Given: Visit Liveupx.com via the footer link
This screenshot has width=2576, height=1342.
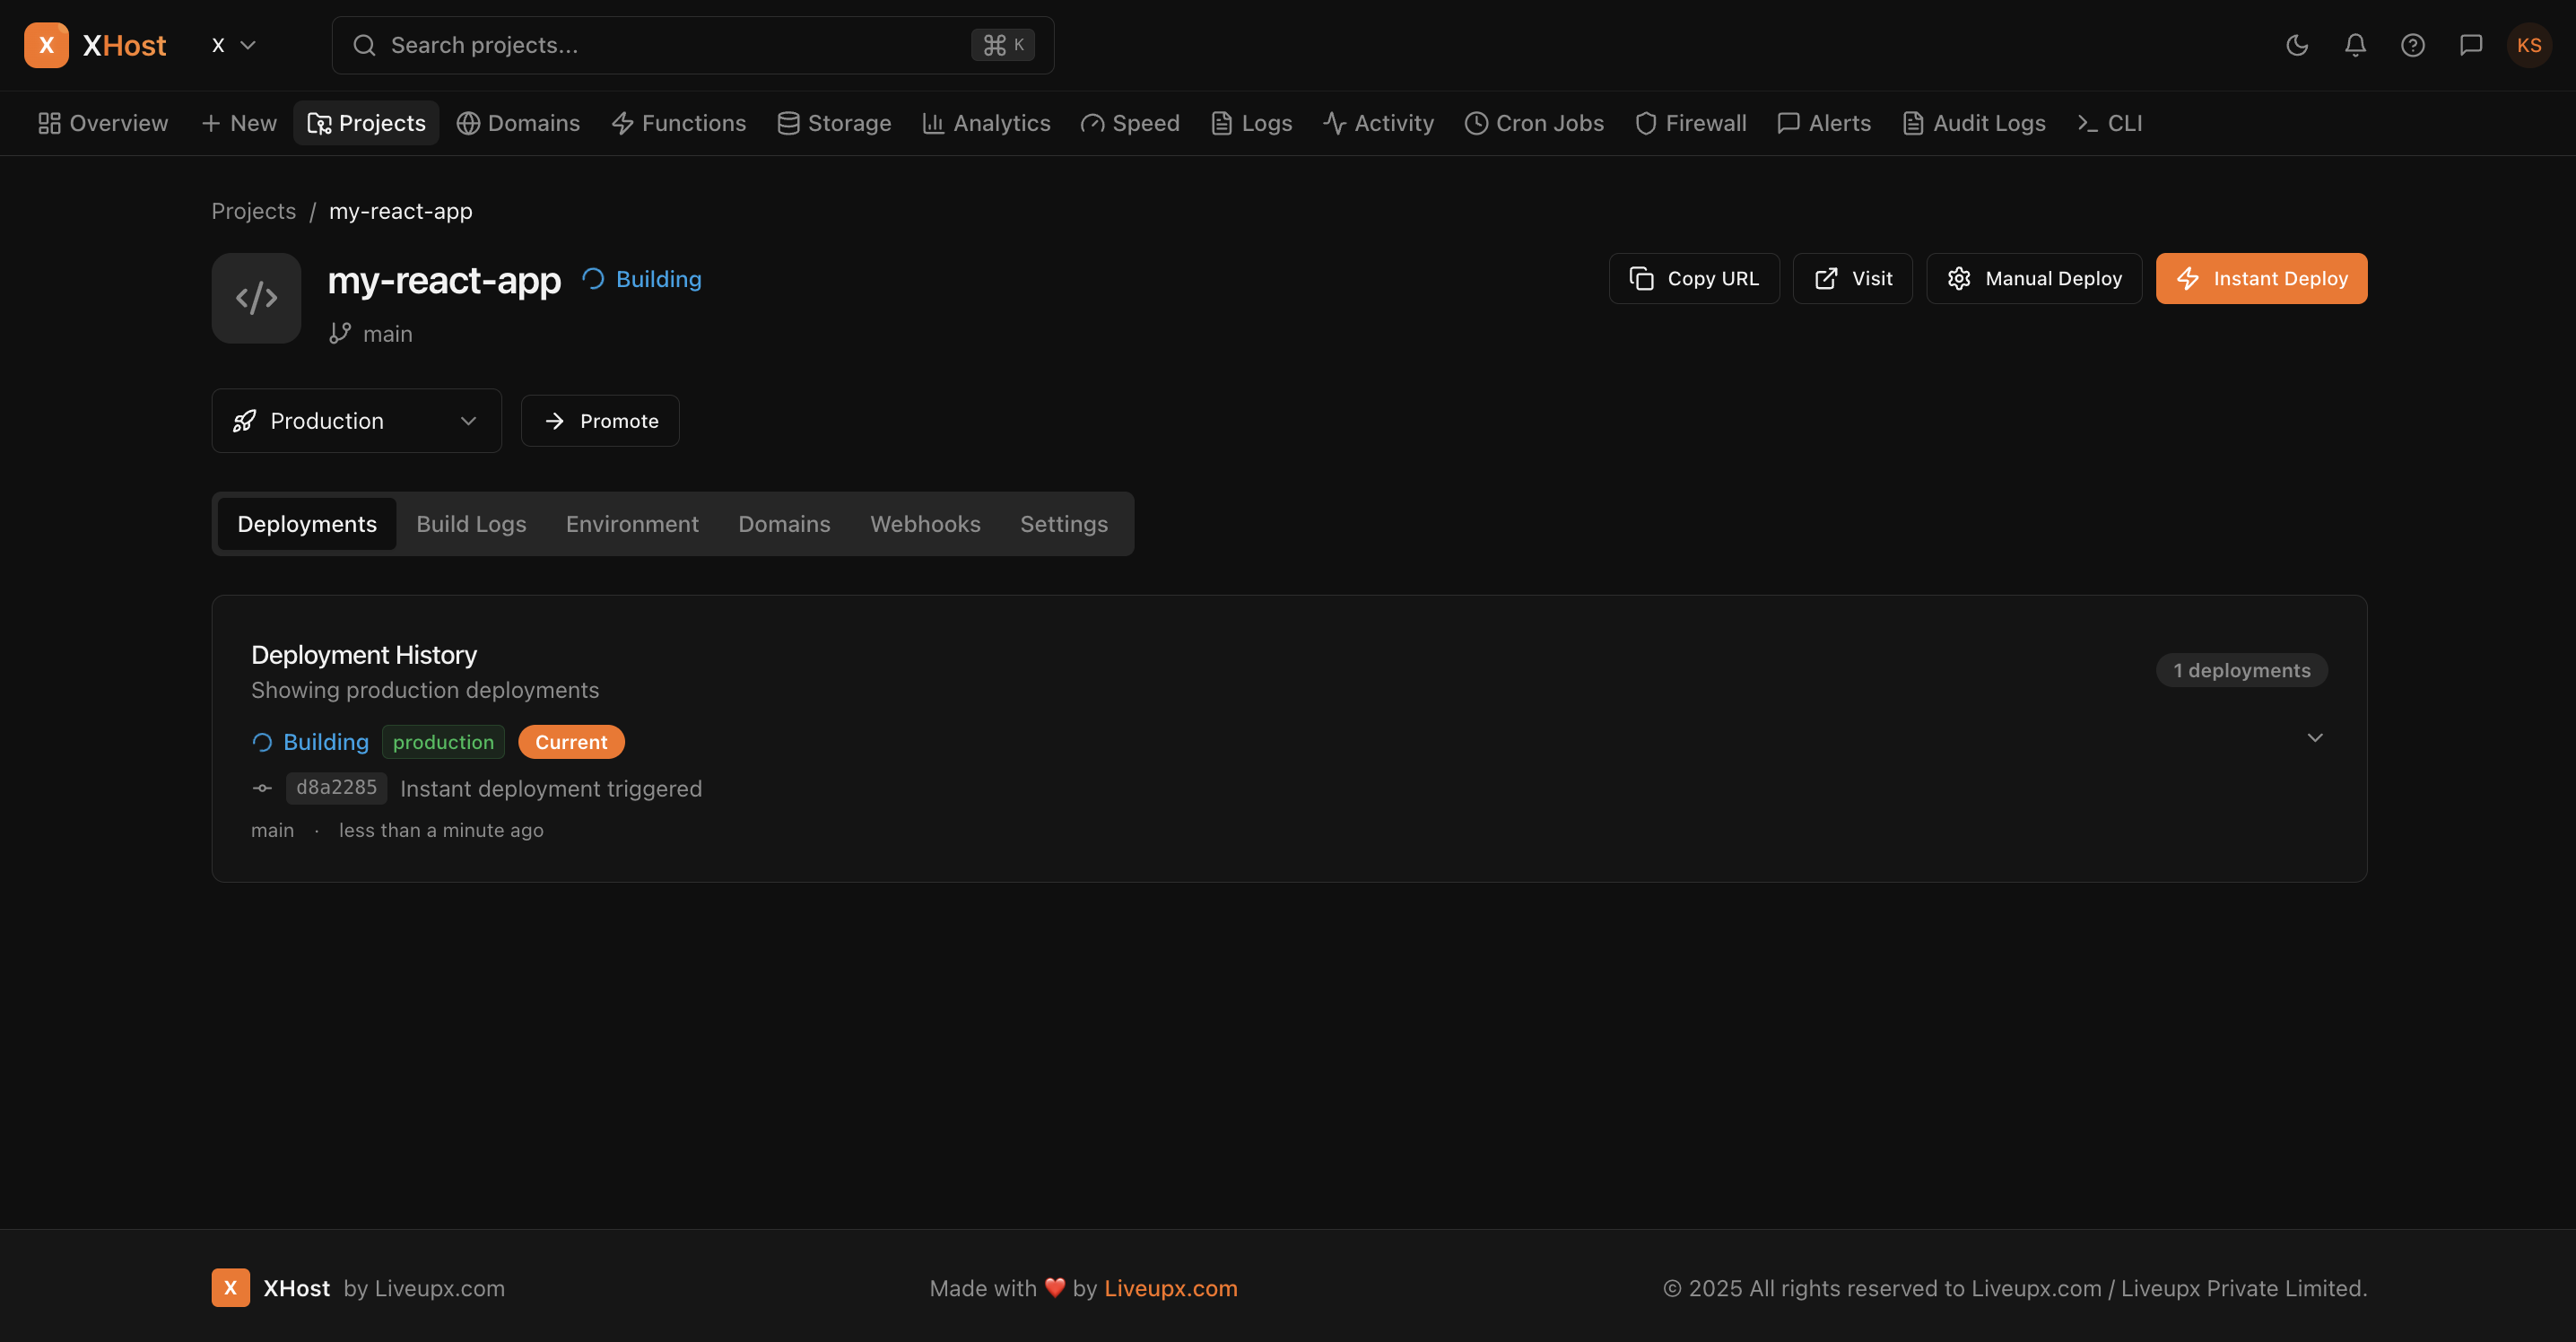Looking at the screenshot, I should (x=1170, y=1288).
